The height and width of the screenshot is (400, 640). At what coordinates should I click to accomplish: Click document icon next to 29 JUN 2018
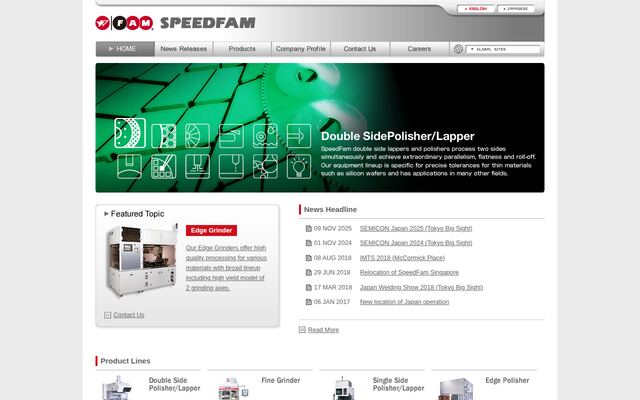(x=309, y=273)
